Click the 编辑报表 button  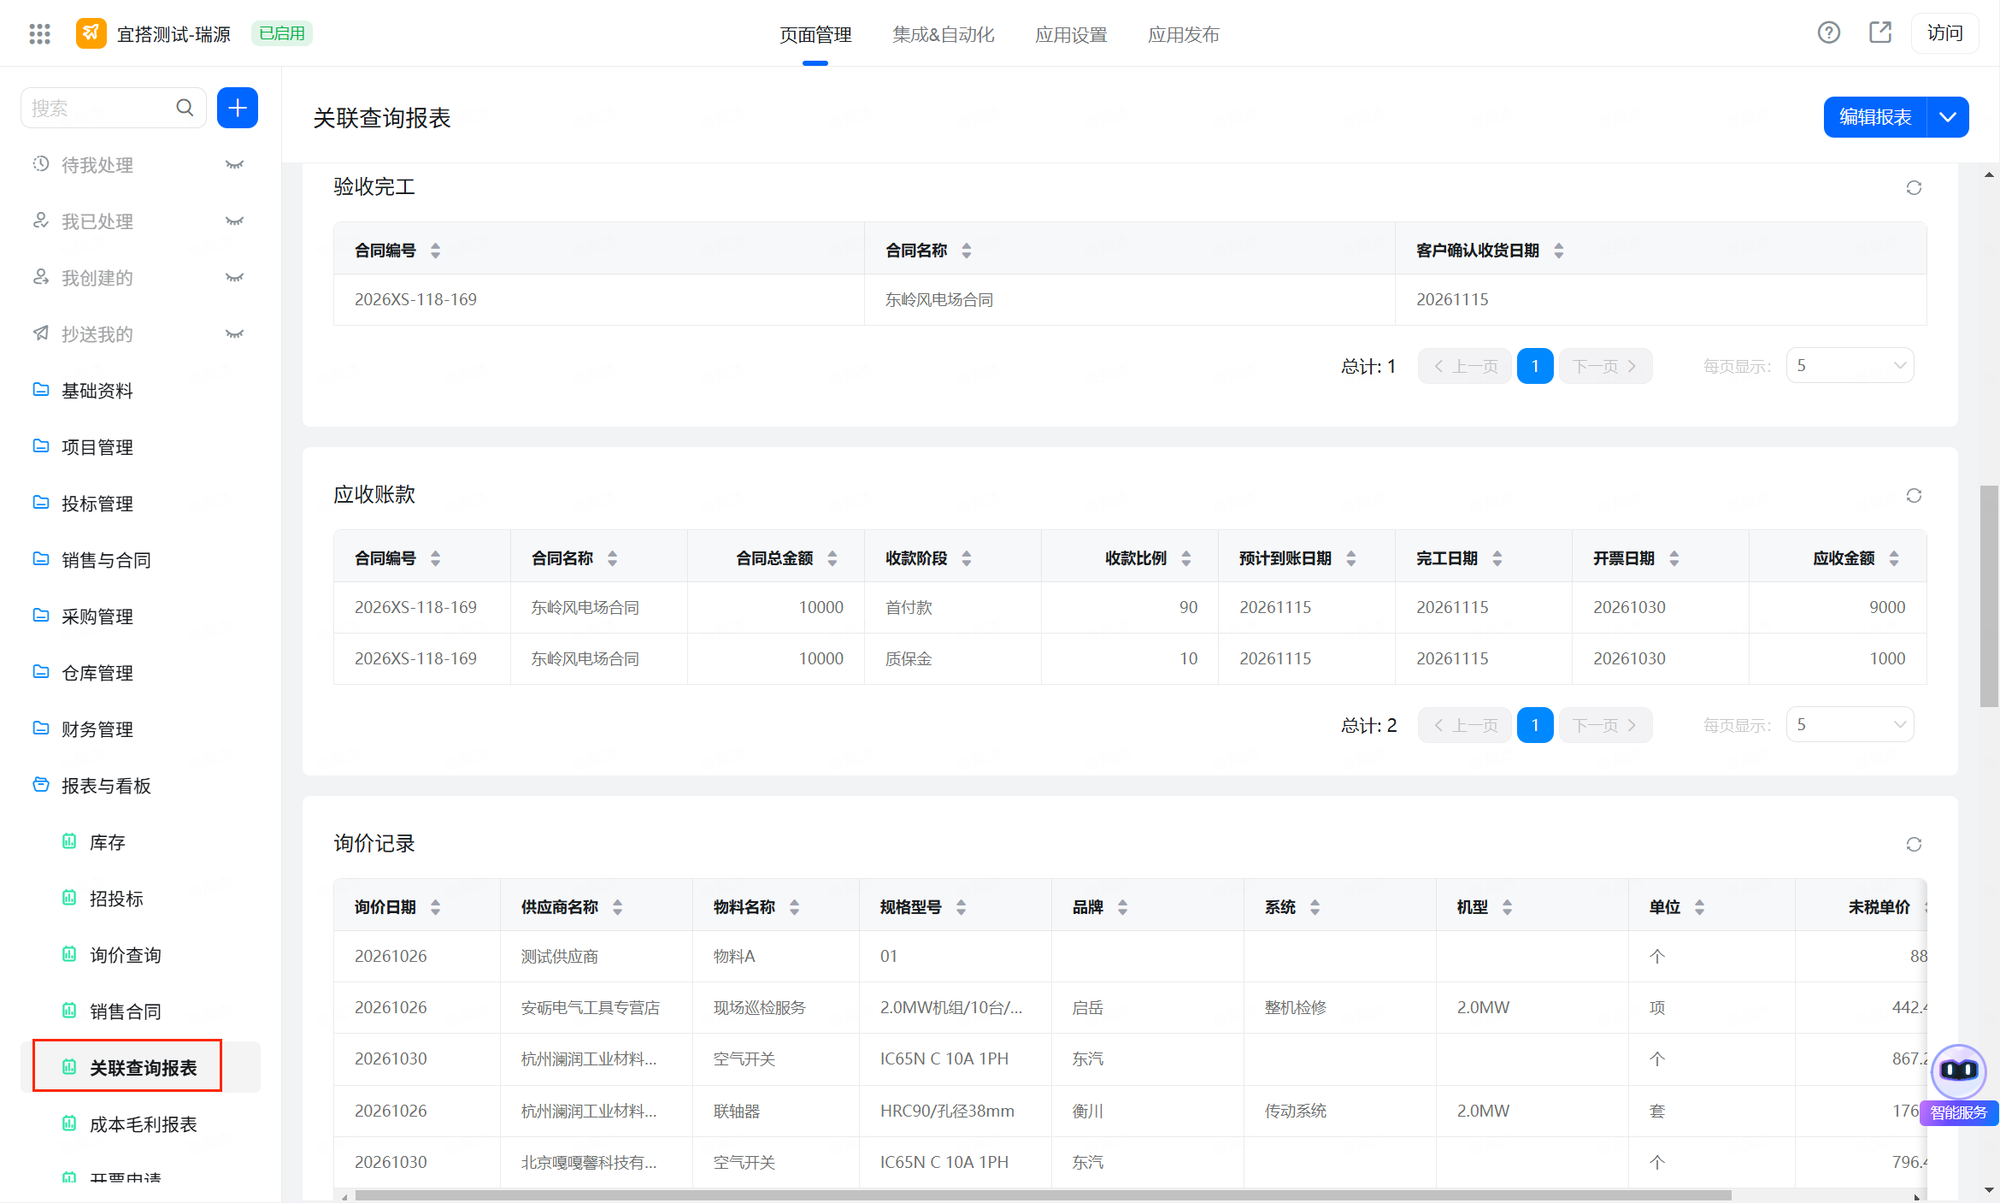point(1875,117)
